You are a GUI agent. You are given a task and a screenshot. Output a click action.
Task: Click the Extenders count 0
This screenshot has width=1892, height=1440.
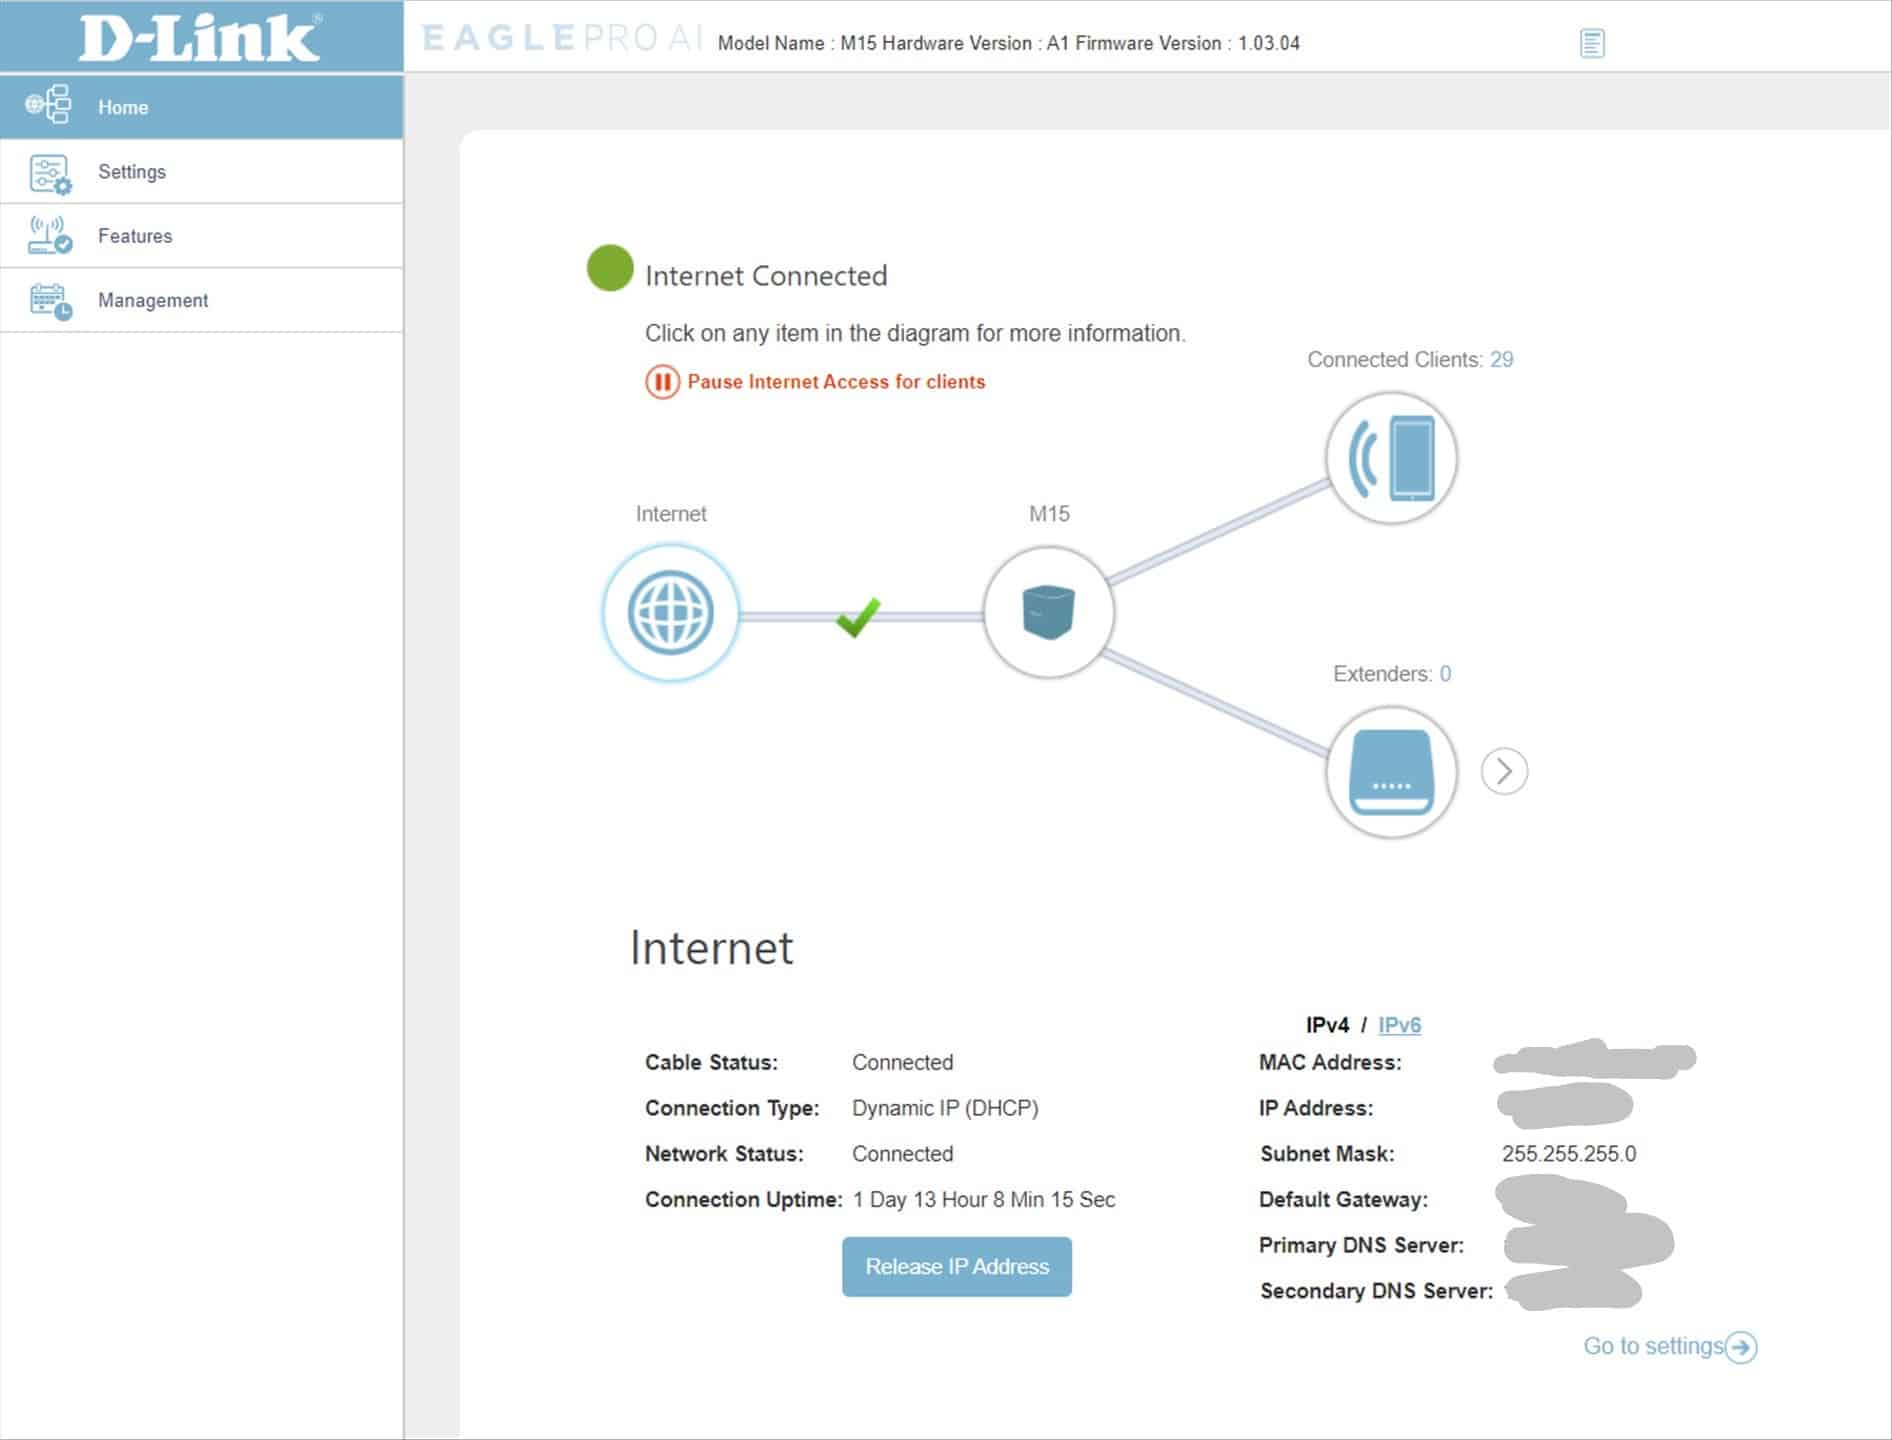click(1445, 674)
